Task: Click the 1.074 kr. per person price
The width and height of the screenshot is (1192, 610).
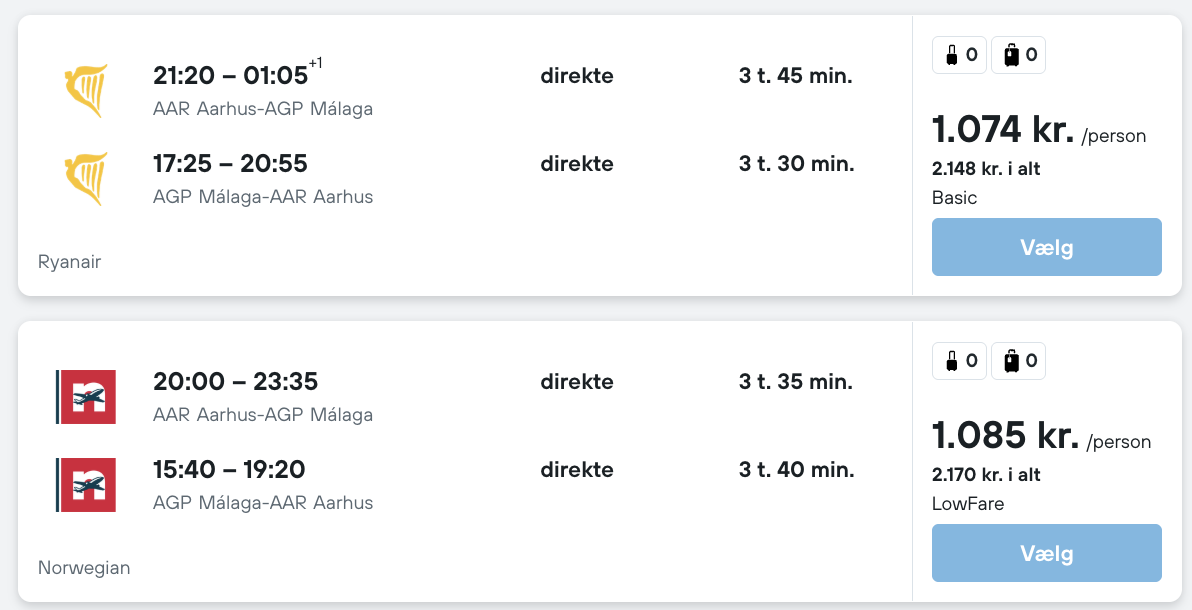Action: [1003, 130]
